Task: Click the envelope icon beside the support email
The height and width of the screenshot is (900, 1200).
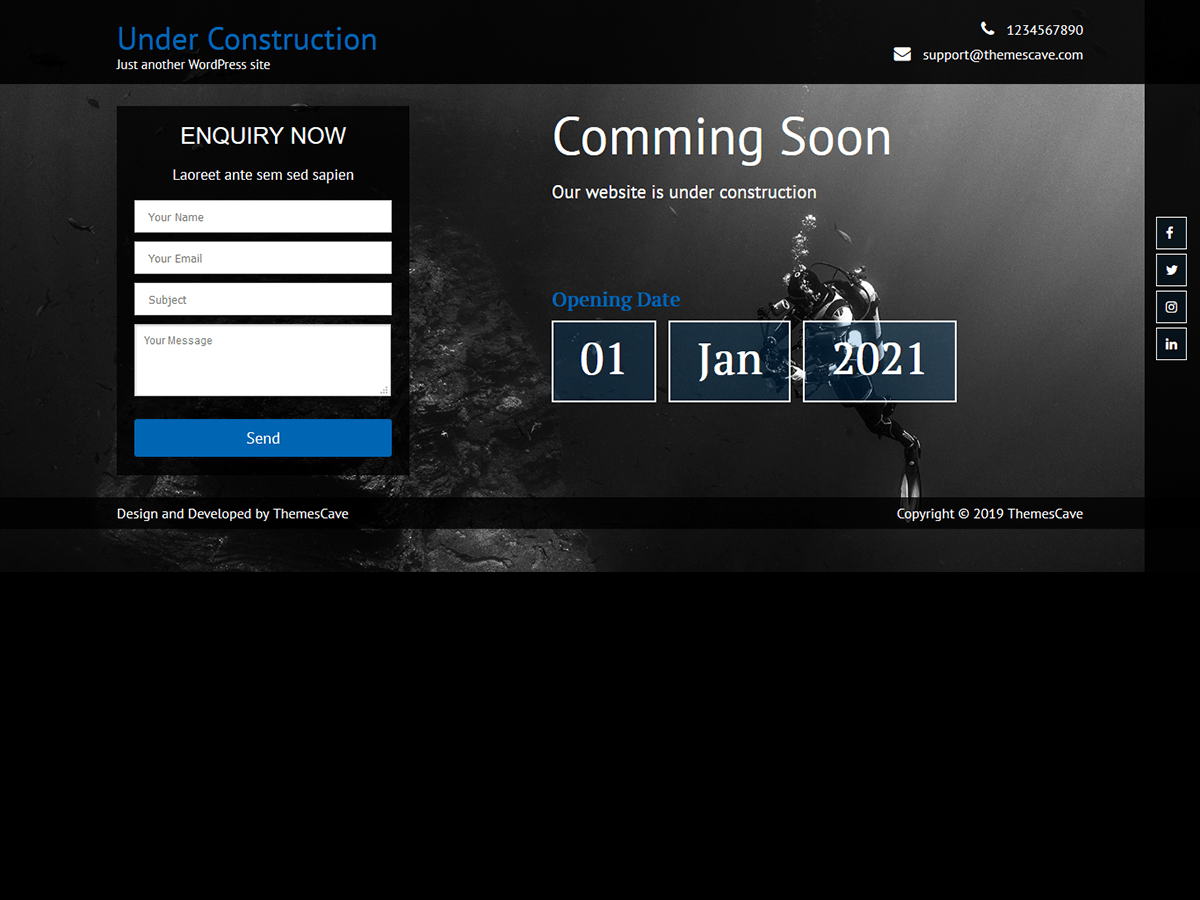Action: pyautogui.click(x=901, y=54)
